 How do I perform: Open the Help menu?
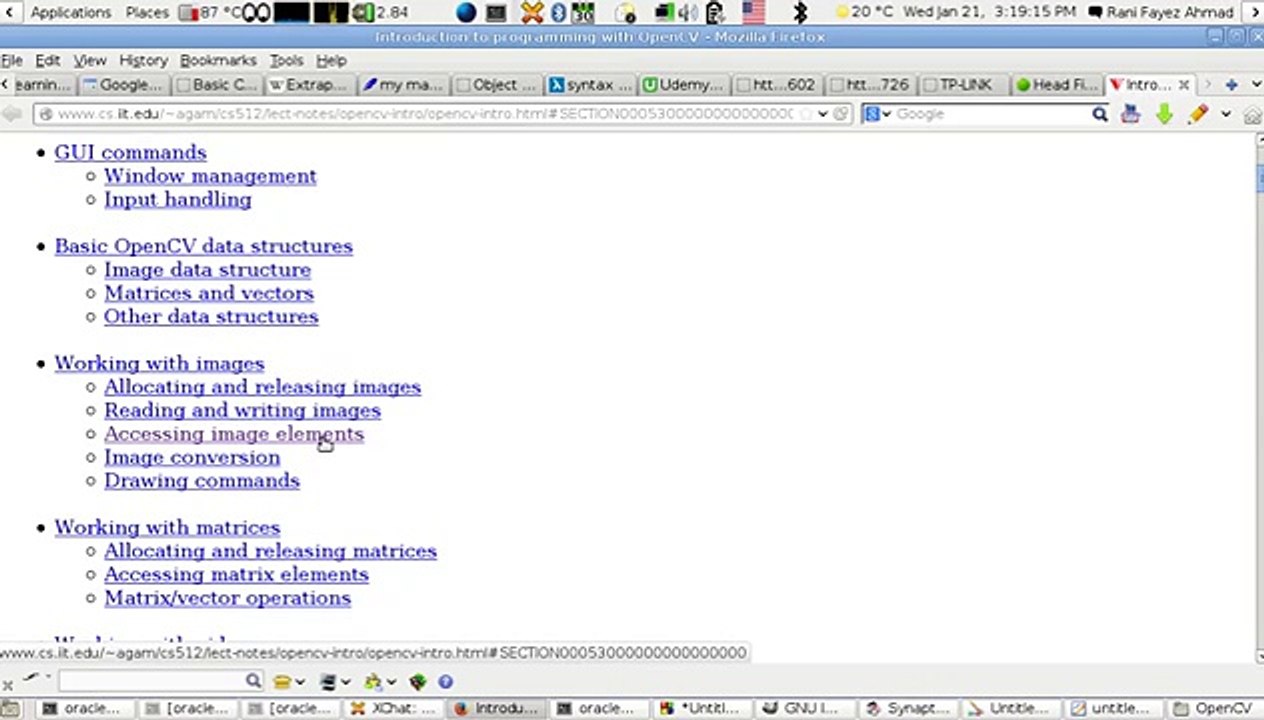331,60
